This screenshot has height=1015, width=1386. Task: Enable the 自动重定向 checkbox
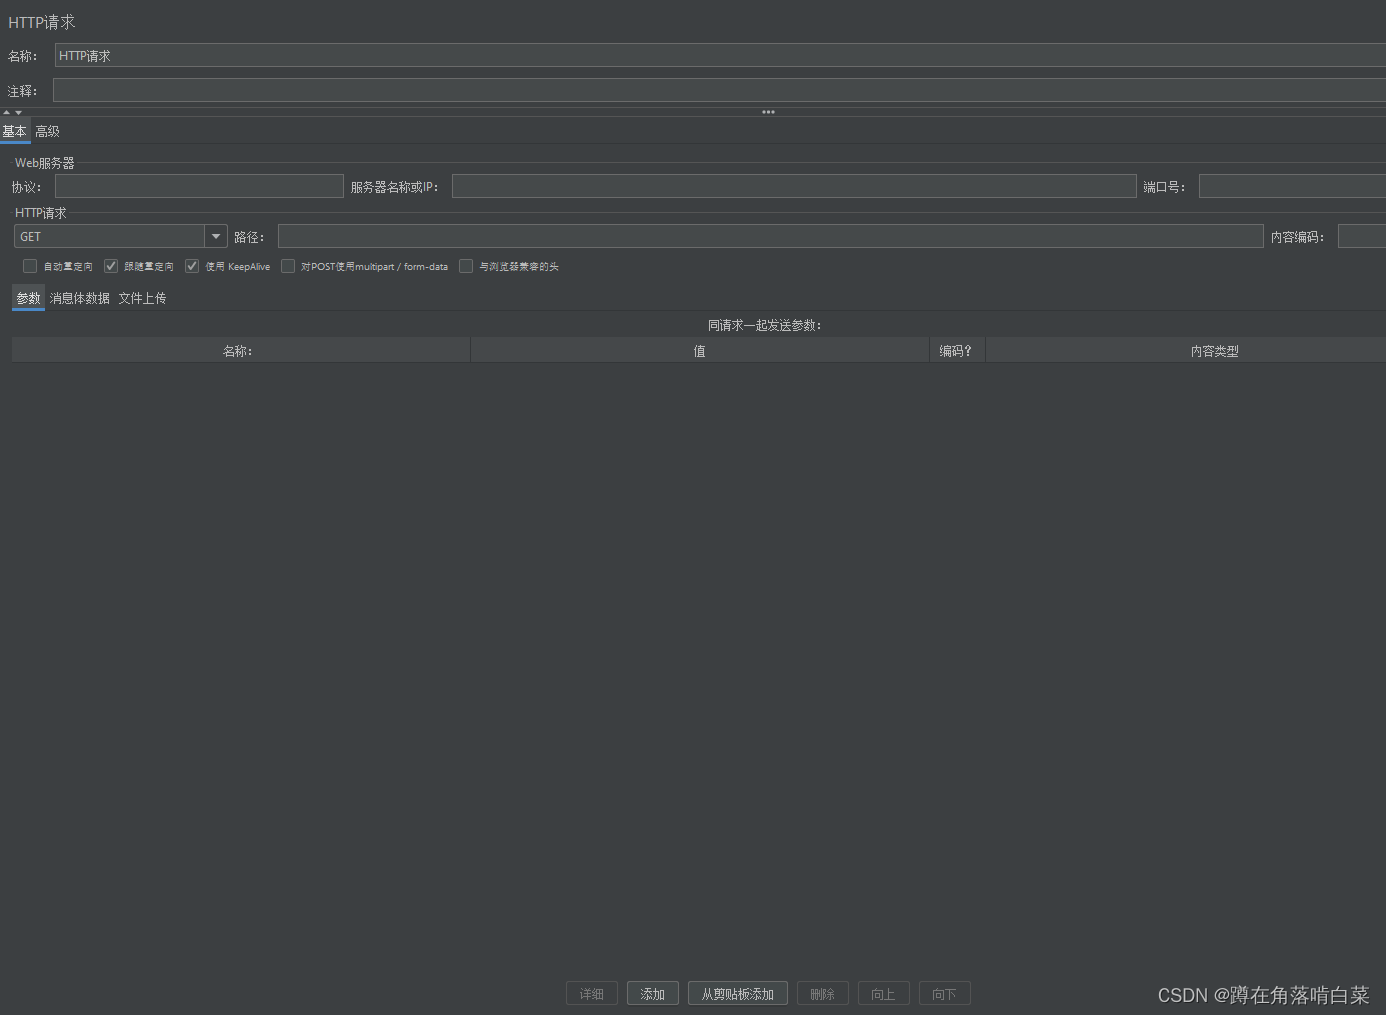click(x=30, y=266)
